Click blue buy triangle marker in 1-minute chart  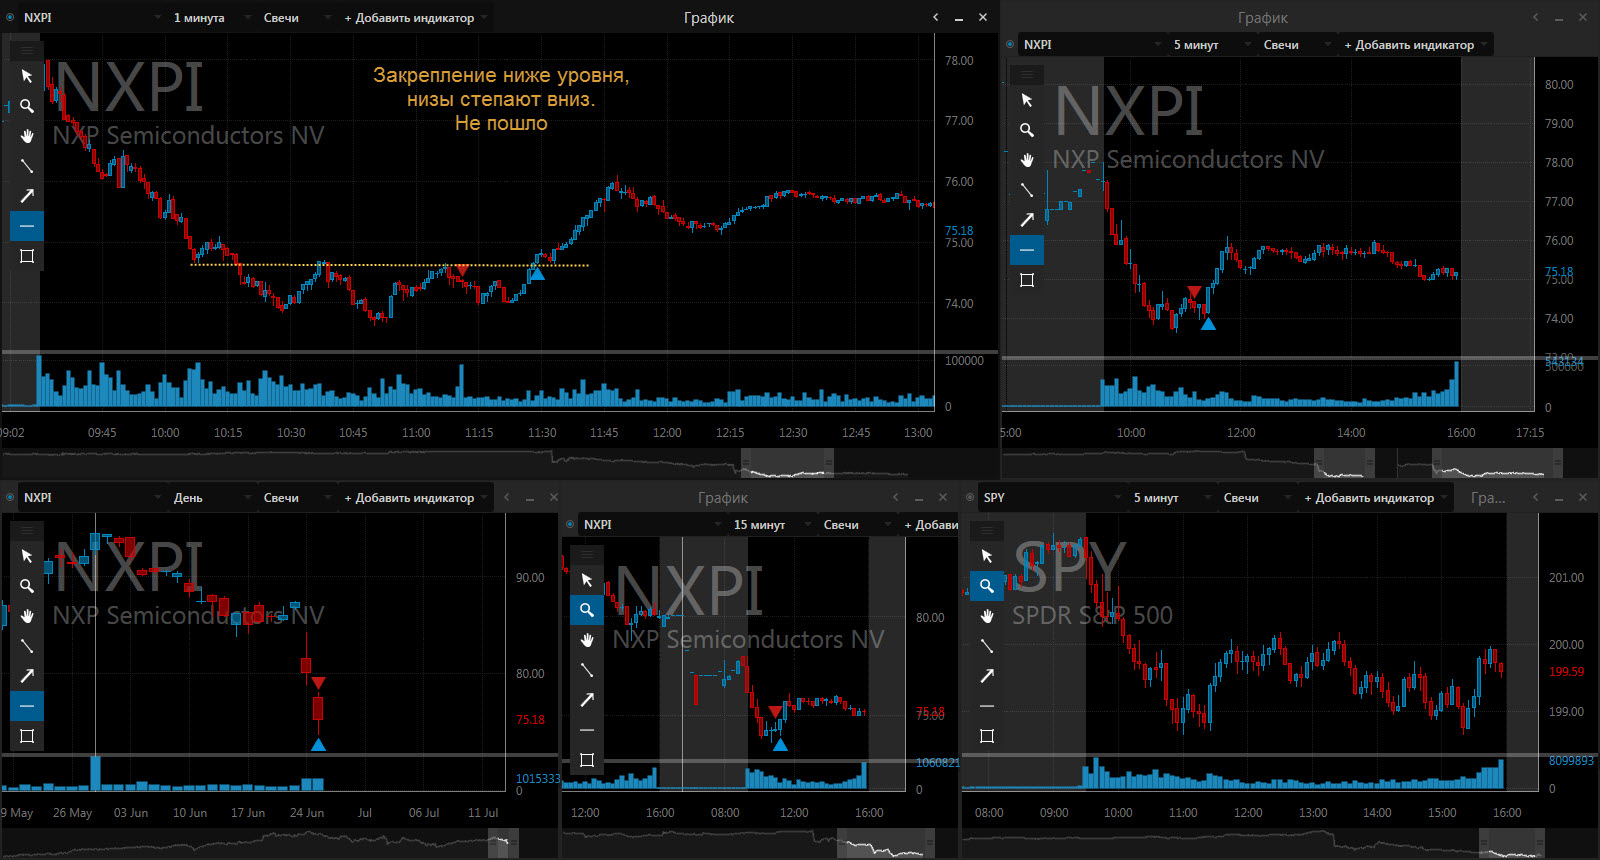537,273
